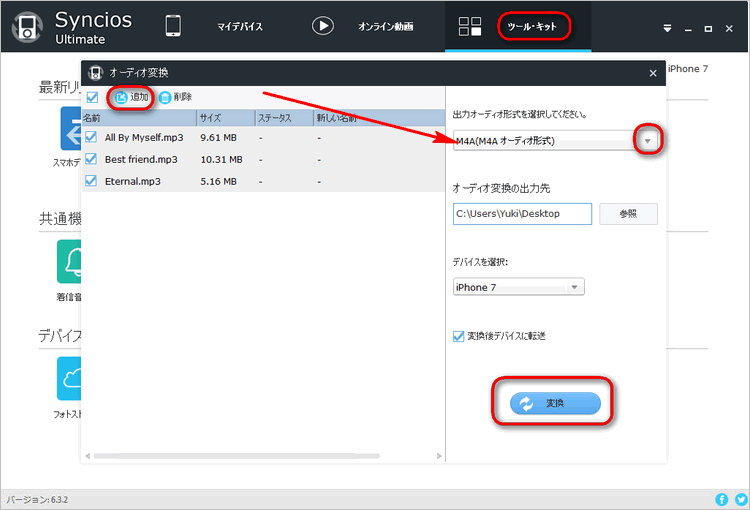Click the バージョン: 6.3.2 status text
Viewport: 750px width, 510px height.
click(37, 500)
